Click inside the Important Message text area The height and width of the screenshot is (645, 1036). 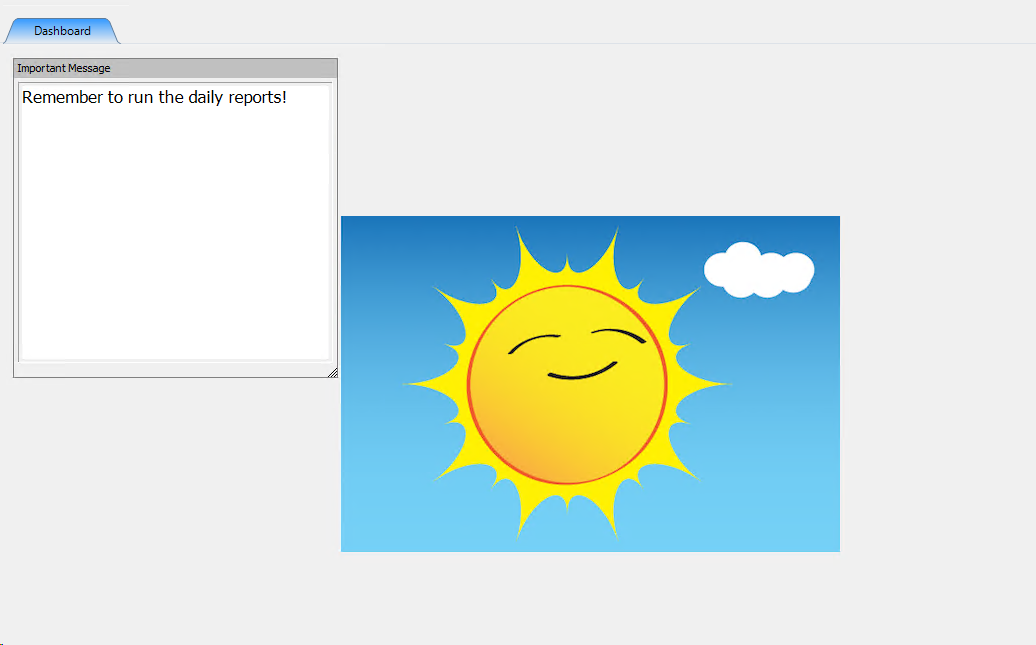click(175, 222)
